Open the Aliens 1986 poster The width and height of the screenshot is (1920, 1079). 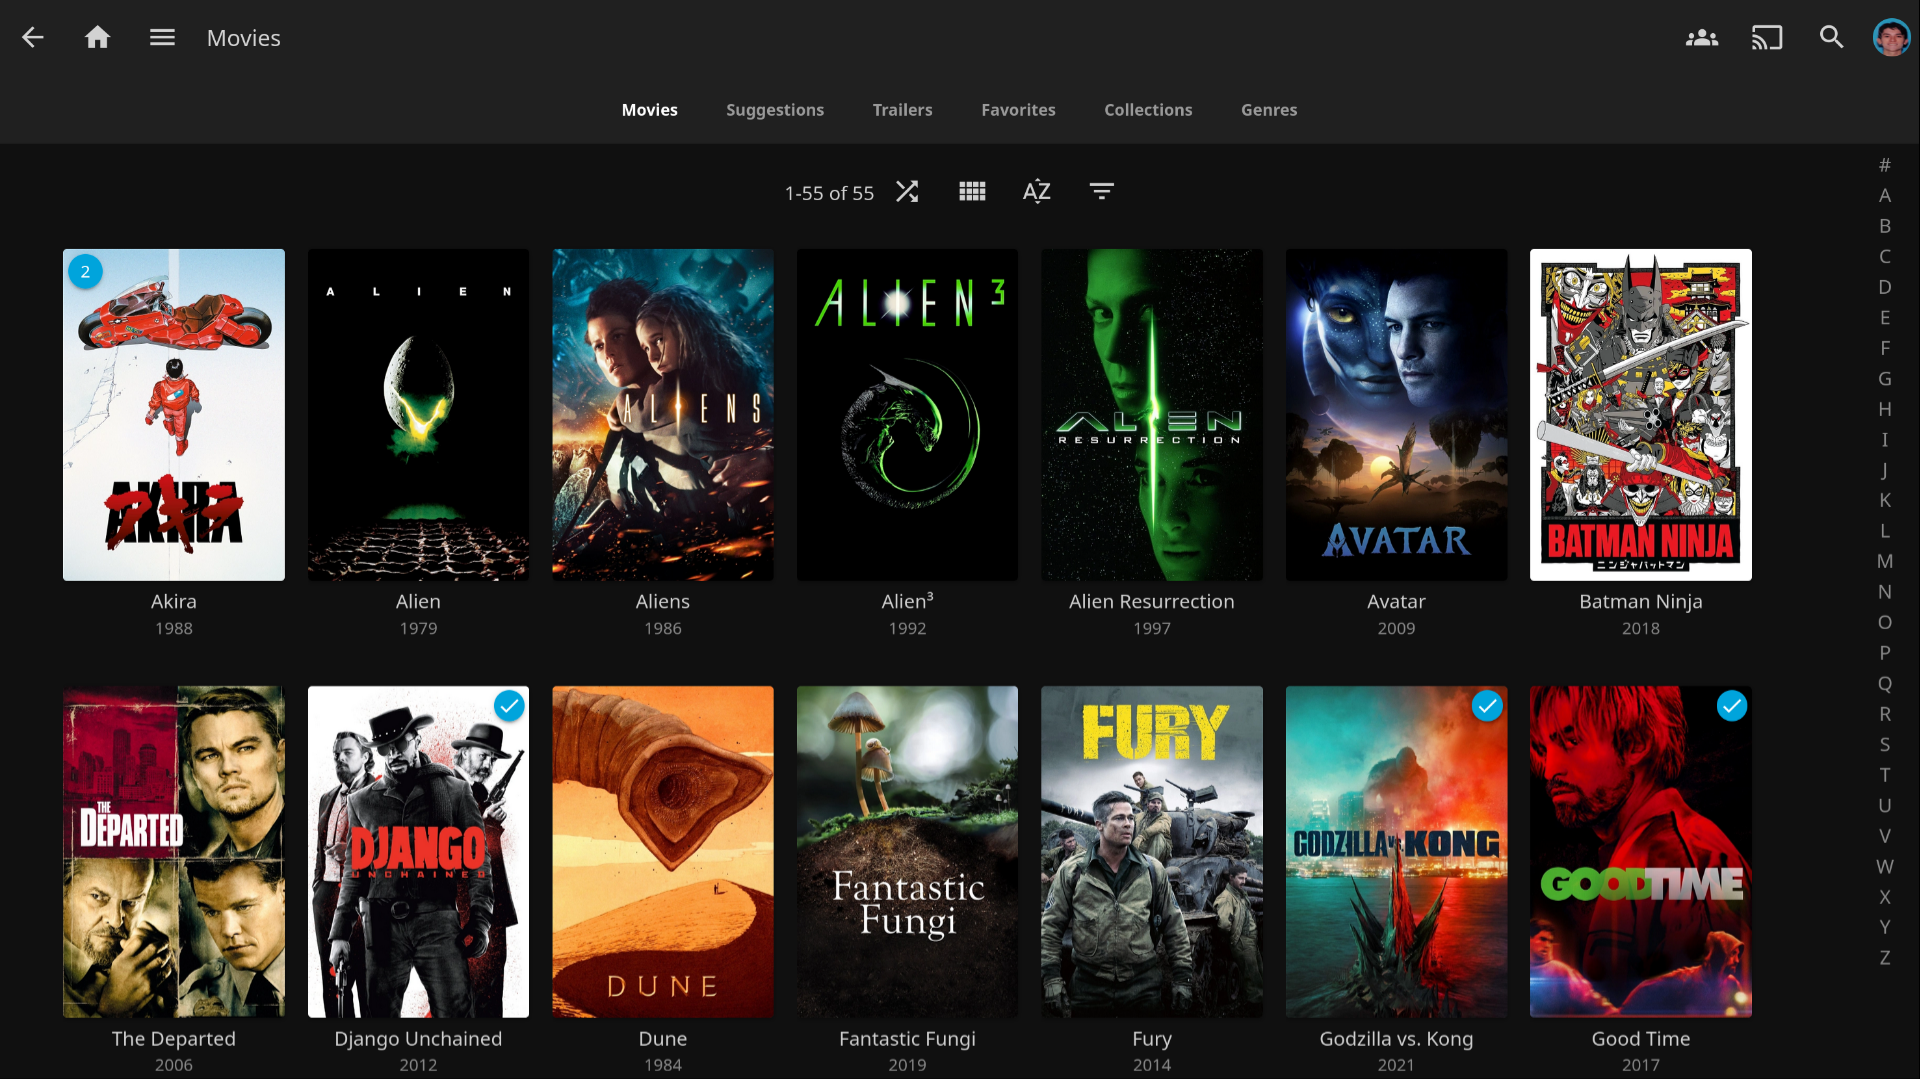click(663, 415)
